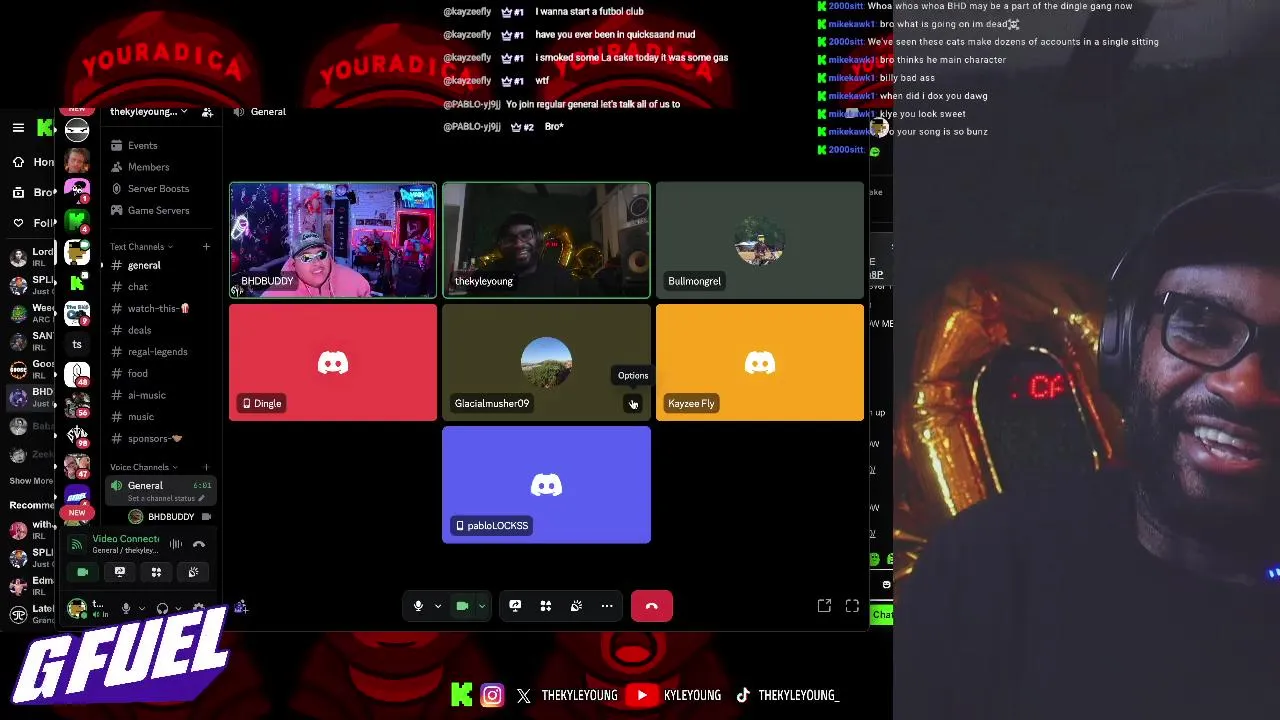Select the Bullmongrel participant tile
Screen dimensions: 1280x720
coord(760,240)
